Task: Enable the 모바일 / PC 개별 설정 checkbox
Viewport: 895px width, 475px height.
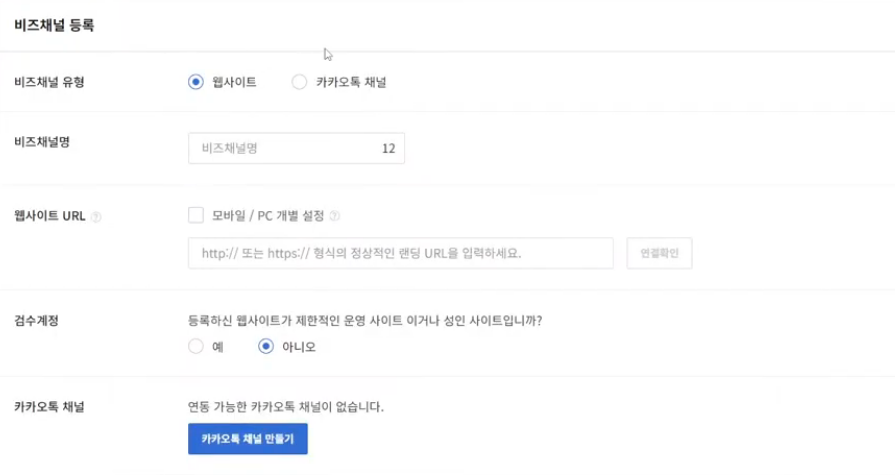Action: point(196,214)
